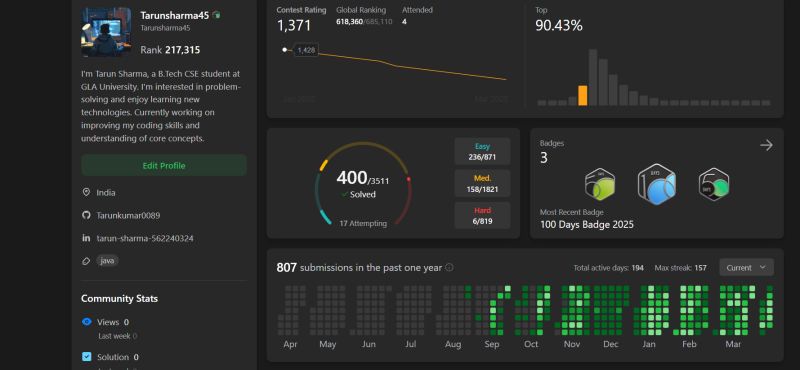800x370 pixels.
Task: Click the blue check icon beside Solution
Action: [87, 356]
